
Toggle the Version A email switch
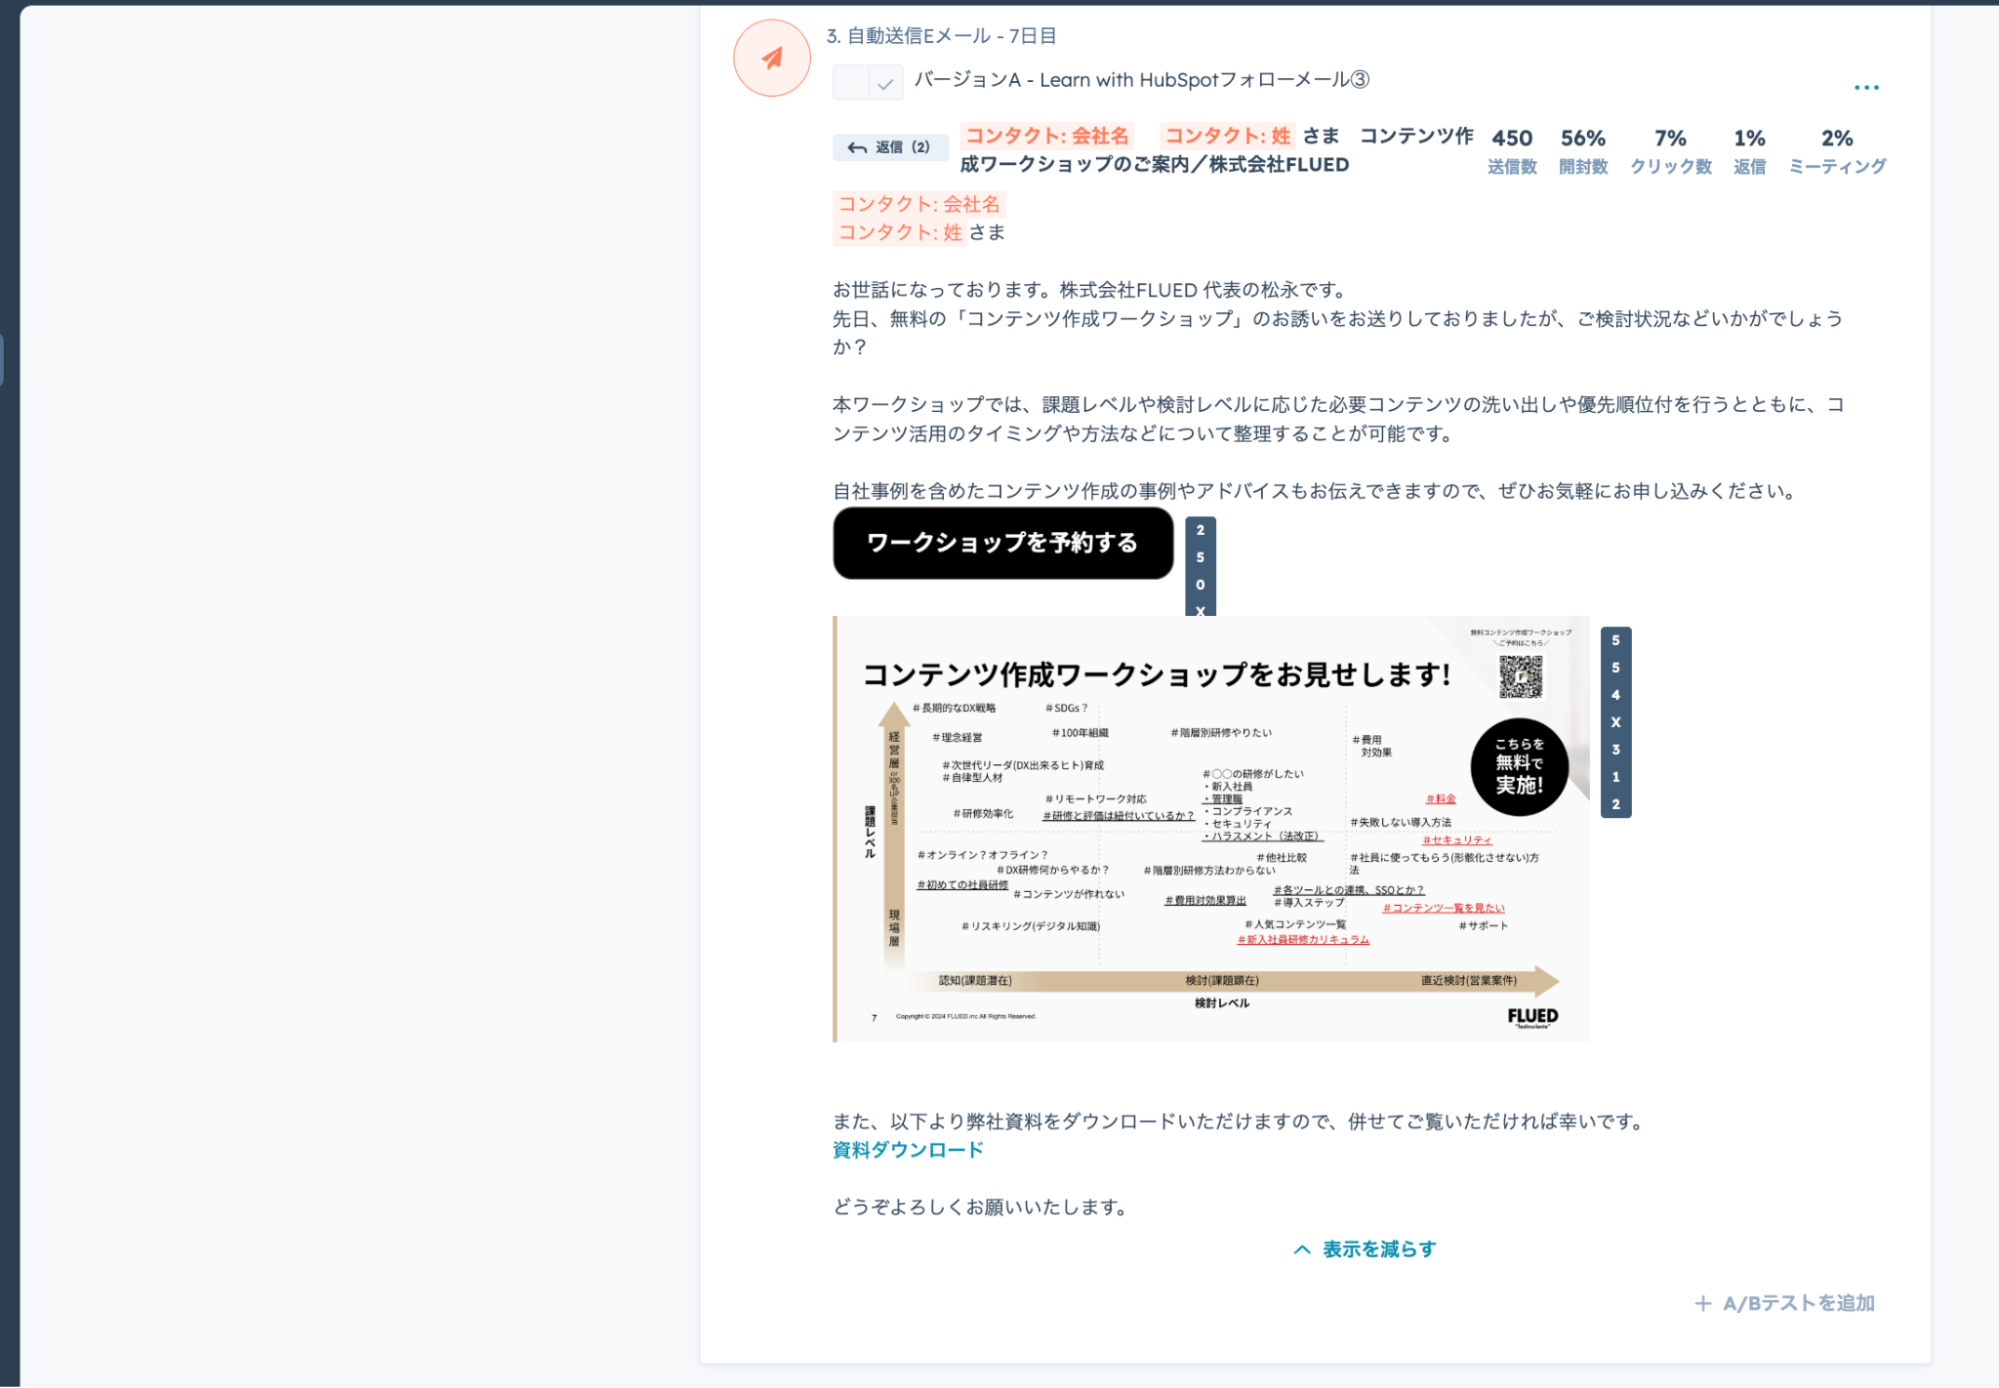[x=867, y=83]
